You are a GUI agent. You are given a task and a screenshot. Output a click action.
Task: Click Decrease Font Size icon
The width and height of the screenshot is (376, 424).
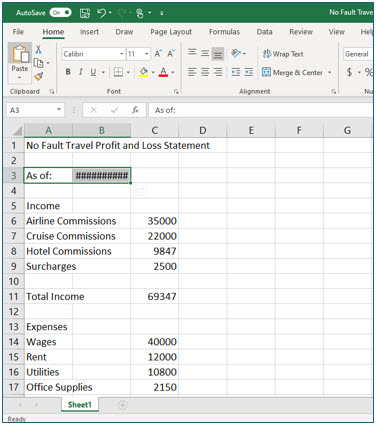pos(171,54)
